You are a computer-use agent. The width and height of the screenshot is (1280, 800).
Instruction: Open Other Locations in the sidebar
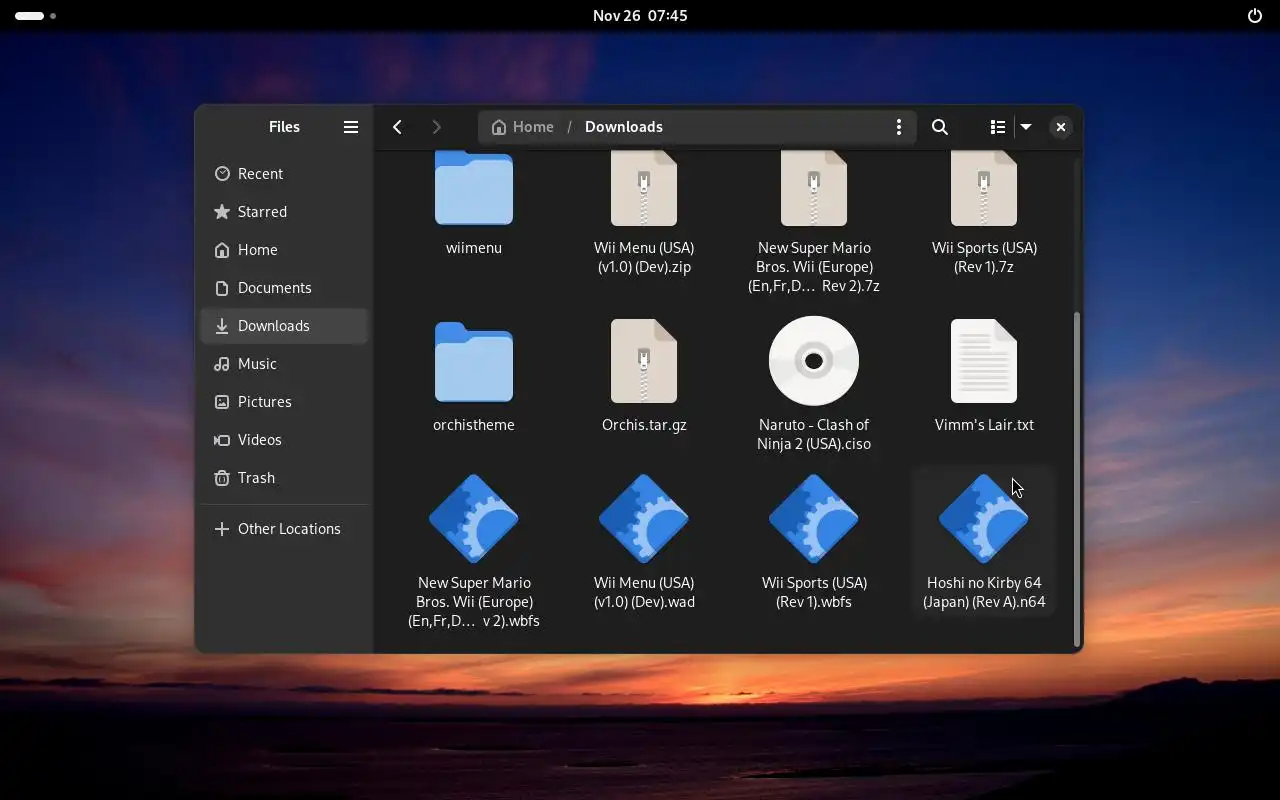pyautogui.click(x=285, y=529)
